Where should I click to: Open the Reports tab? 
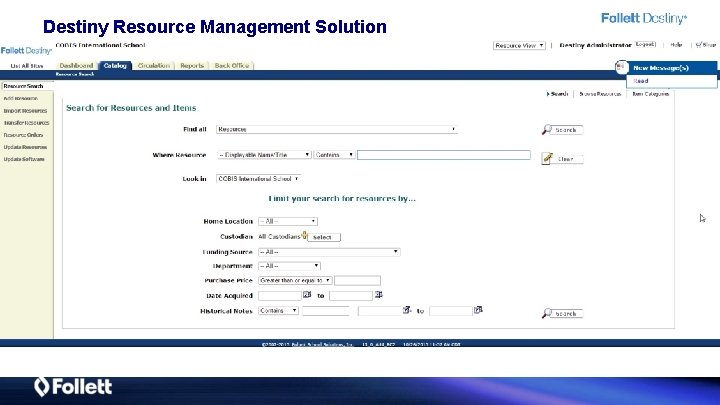pos(192,66)
